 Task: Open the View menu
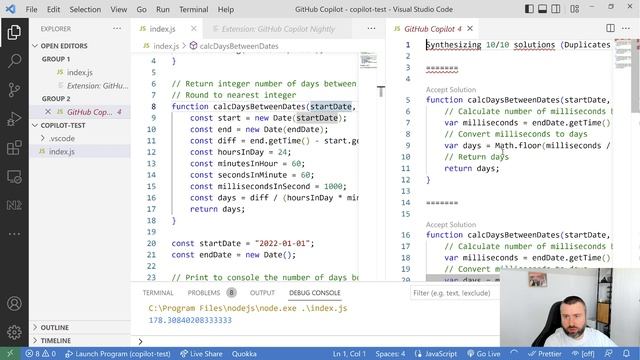coord(118,9)
